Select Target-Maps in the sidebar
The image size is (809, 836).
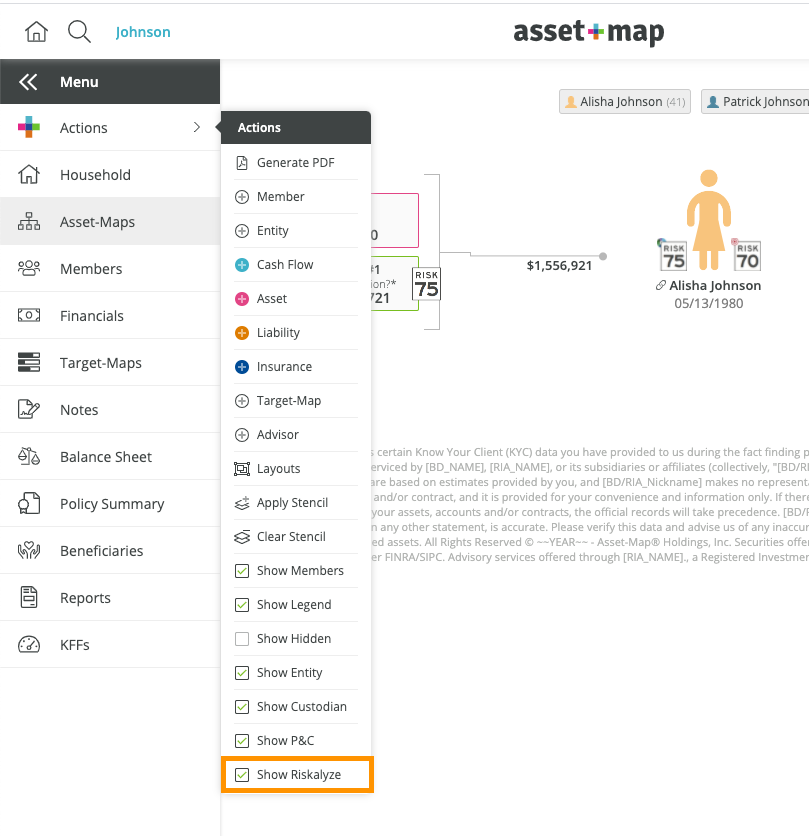(x=102, y=362)
